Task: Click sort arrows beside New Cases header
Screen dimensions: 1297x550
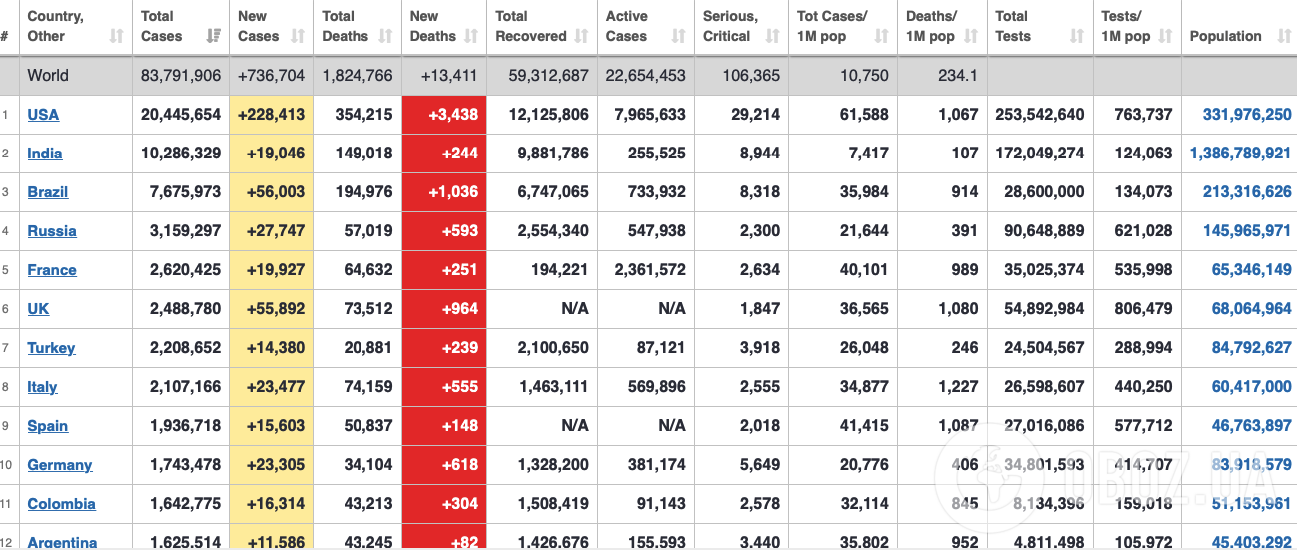Action: click(x=298, y=36)
